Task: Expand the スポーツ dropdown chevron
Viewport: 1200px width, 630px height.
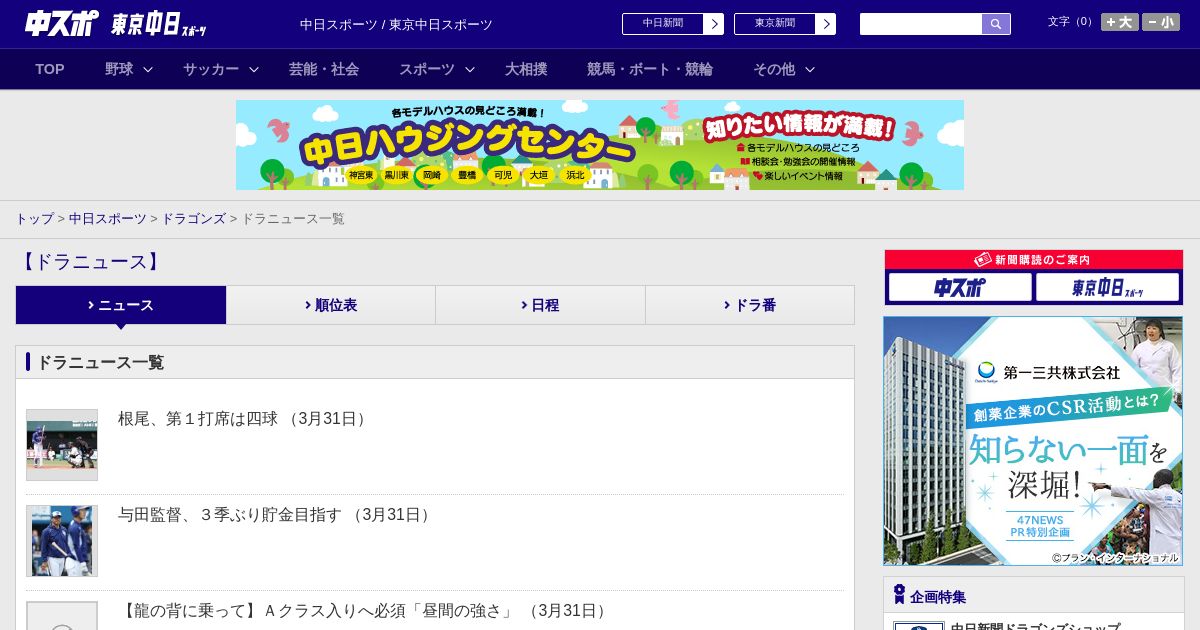Action: tap(470, 69)
